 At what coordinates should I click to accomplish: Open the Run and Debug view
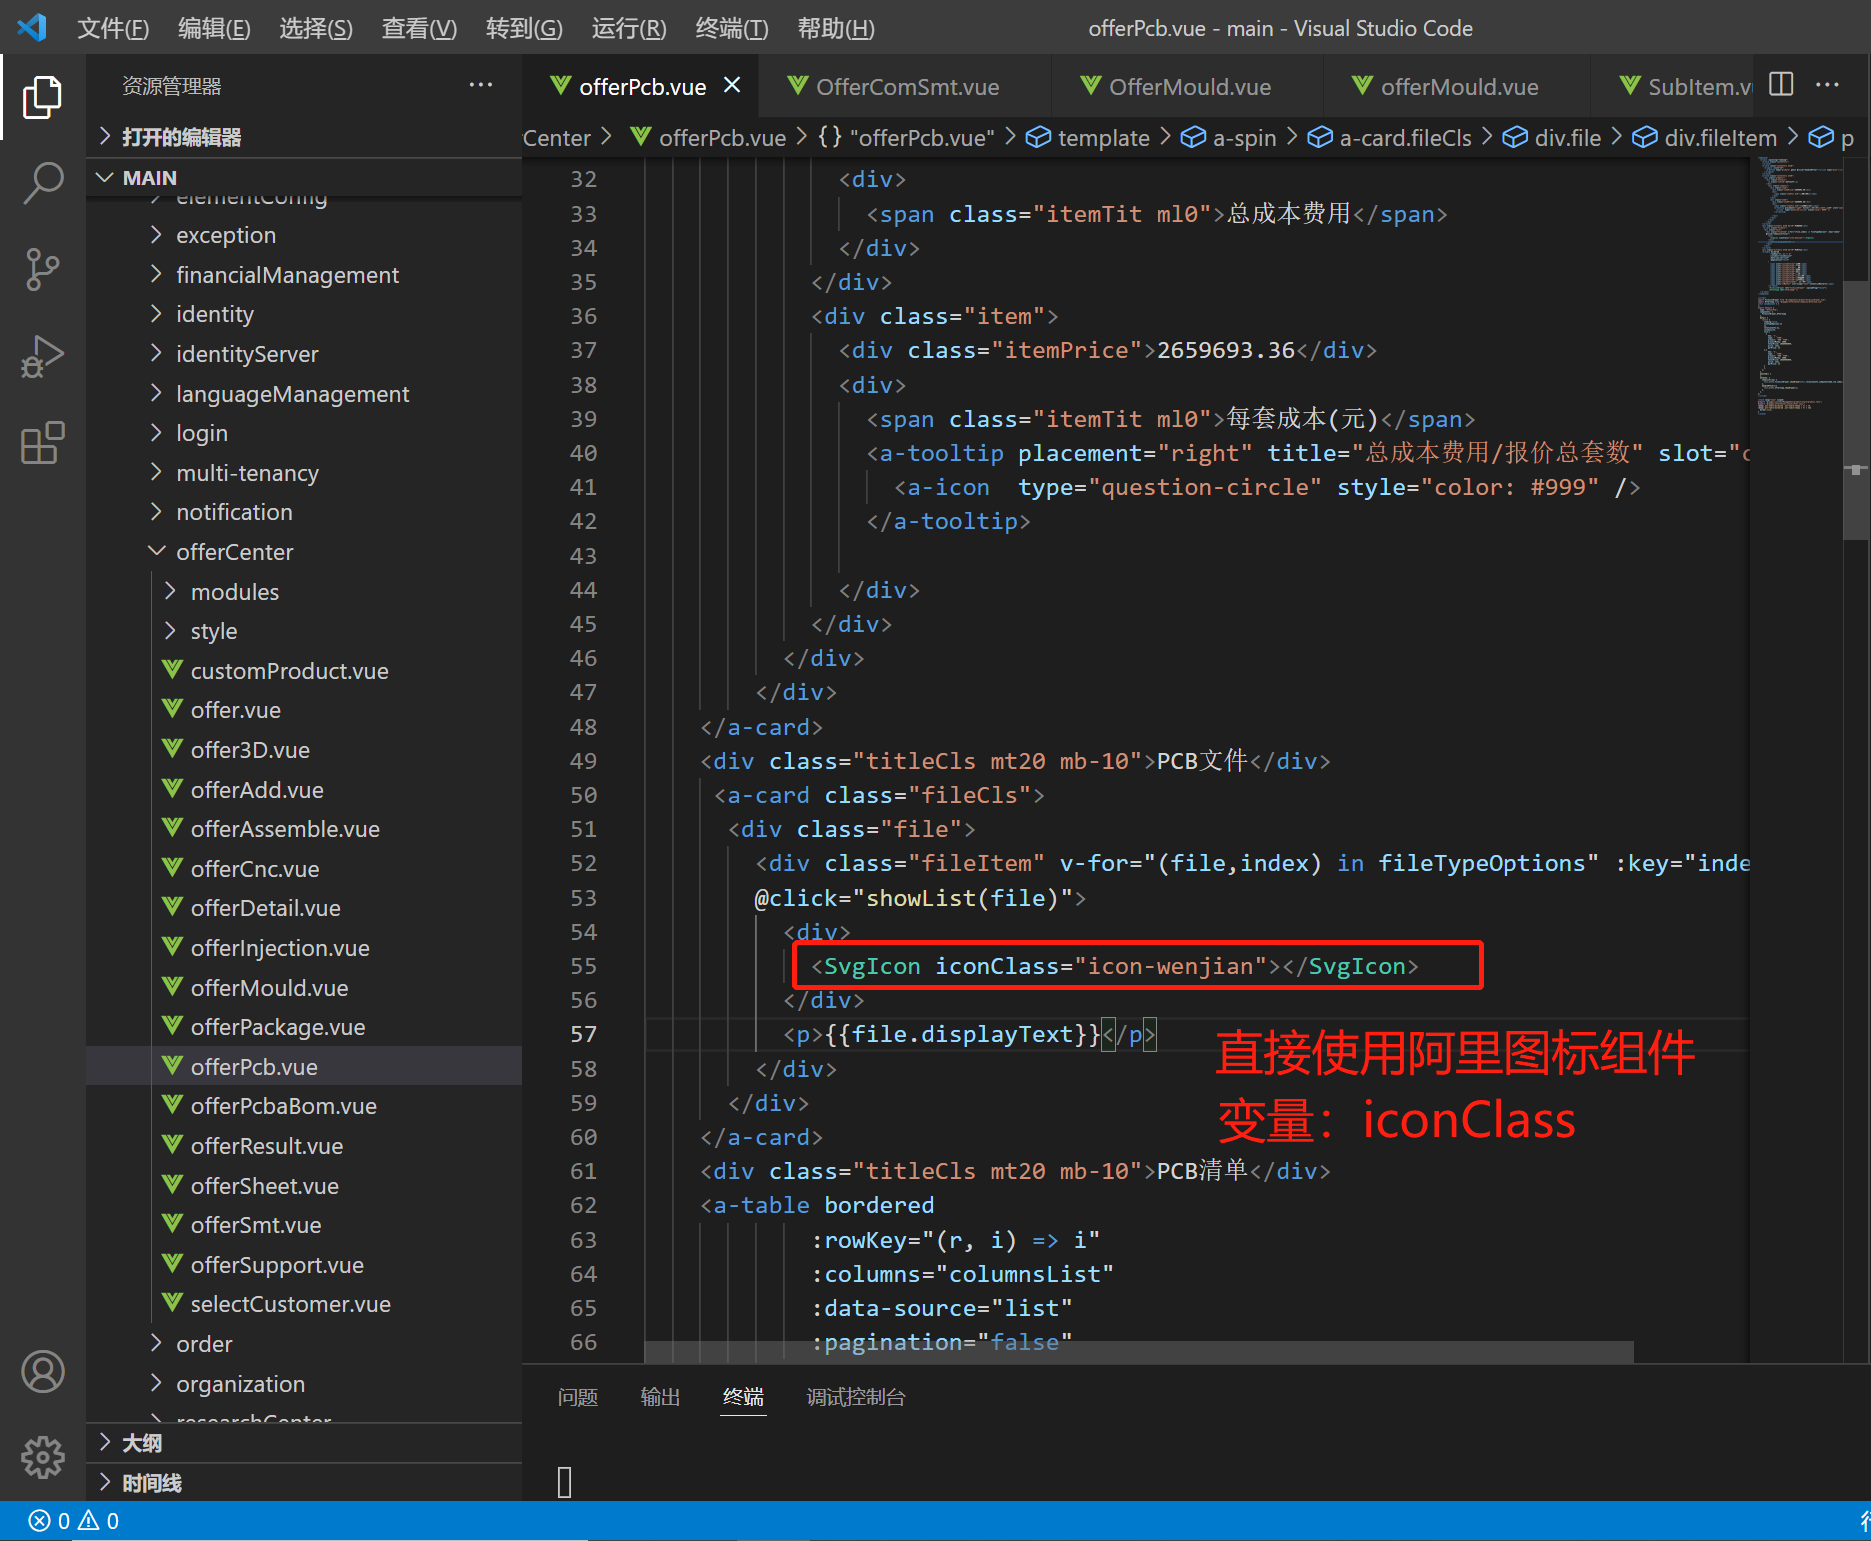click(42, 356)
